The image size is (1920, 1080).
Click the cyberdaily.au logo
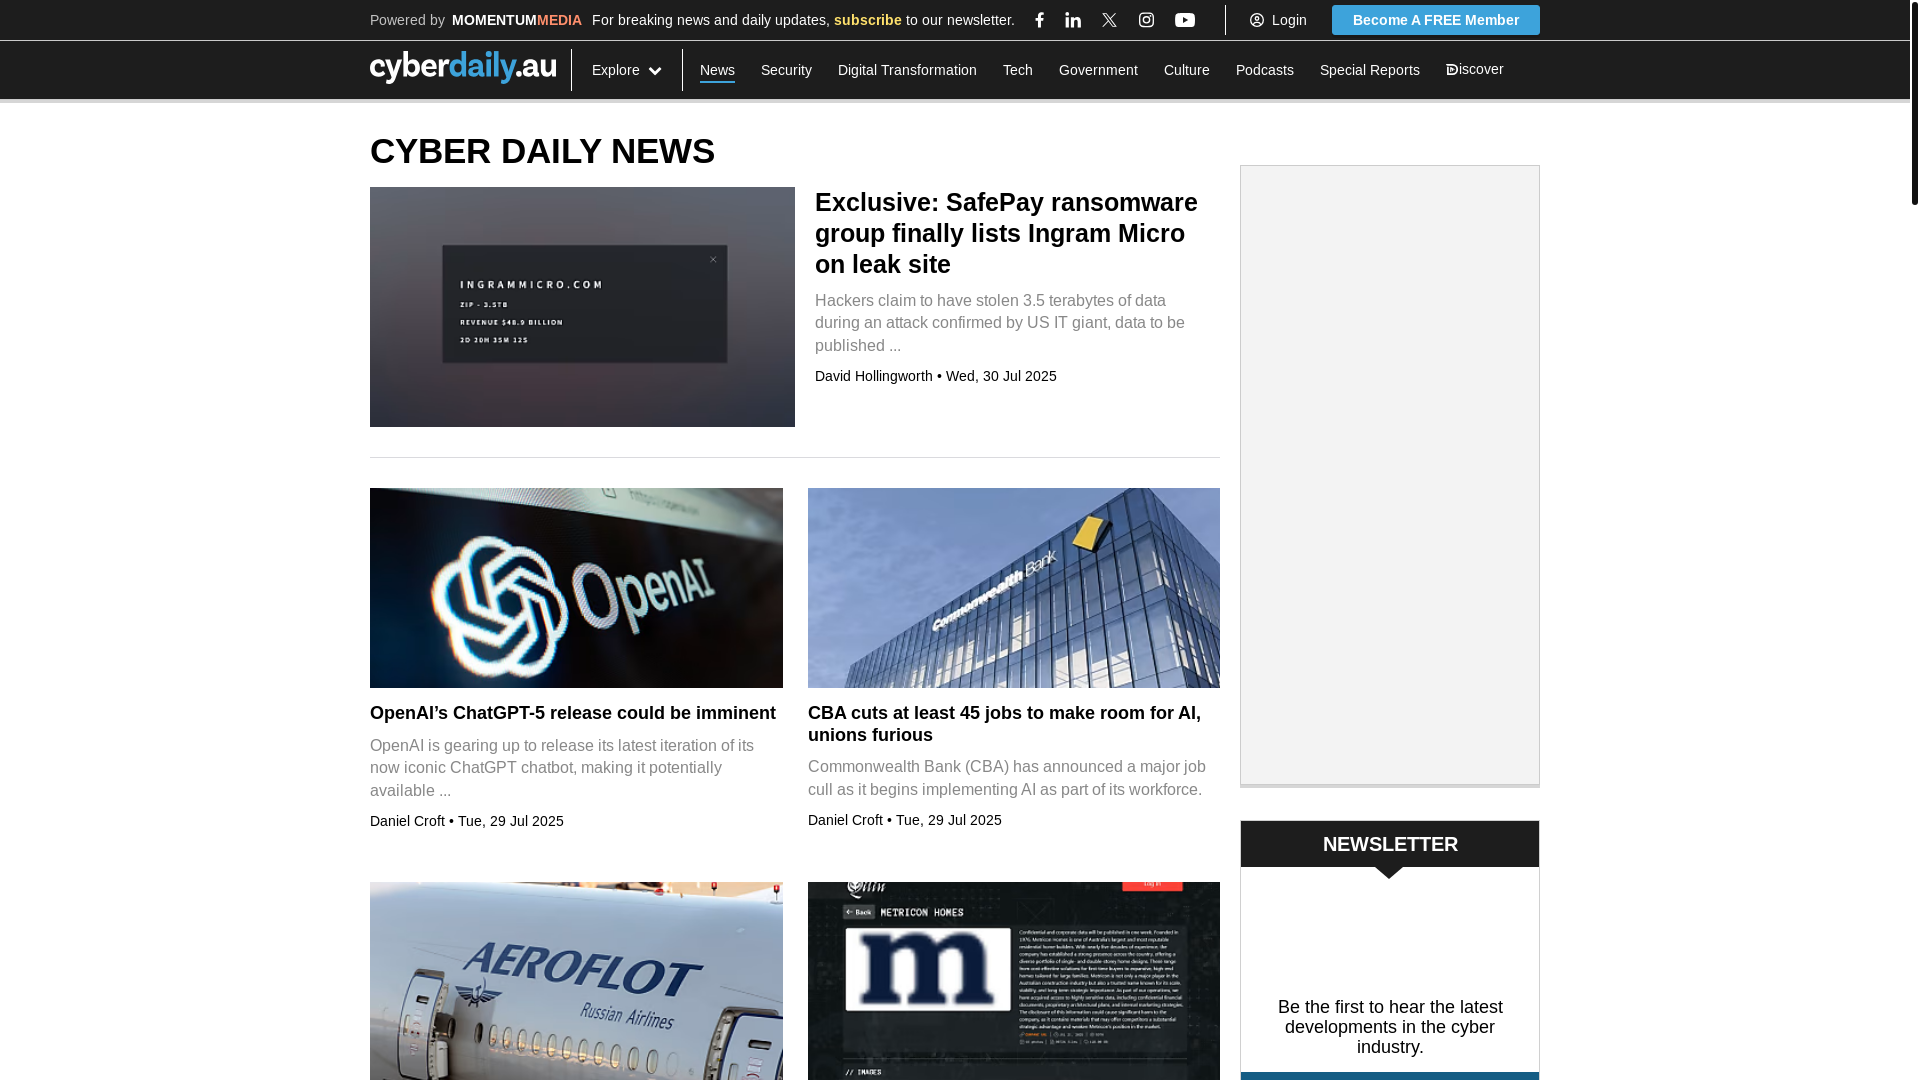click(463, 67)
